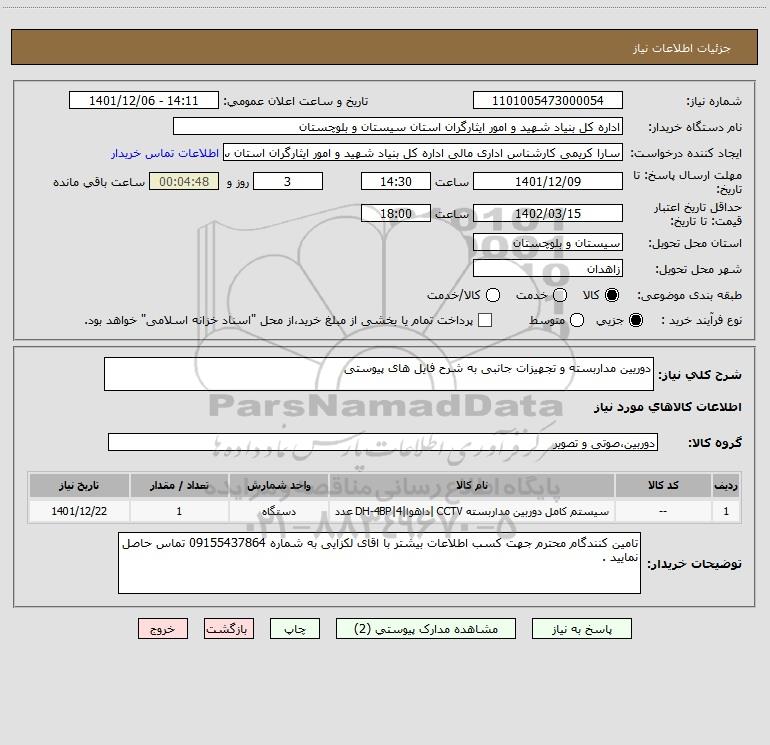
Task: Click the پاسخ به نیاز button
Action: click(581, 629)
